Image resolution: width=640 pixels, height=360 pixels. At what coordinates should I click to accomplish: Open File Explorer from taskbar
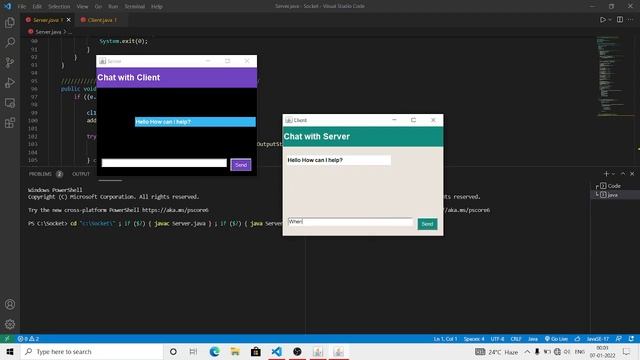(x=235, y=352)
